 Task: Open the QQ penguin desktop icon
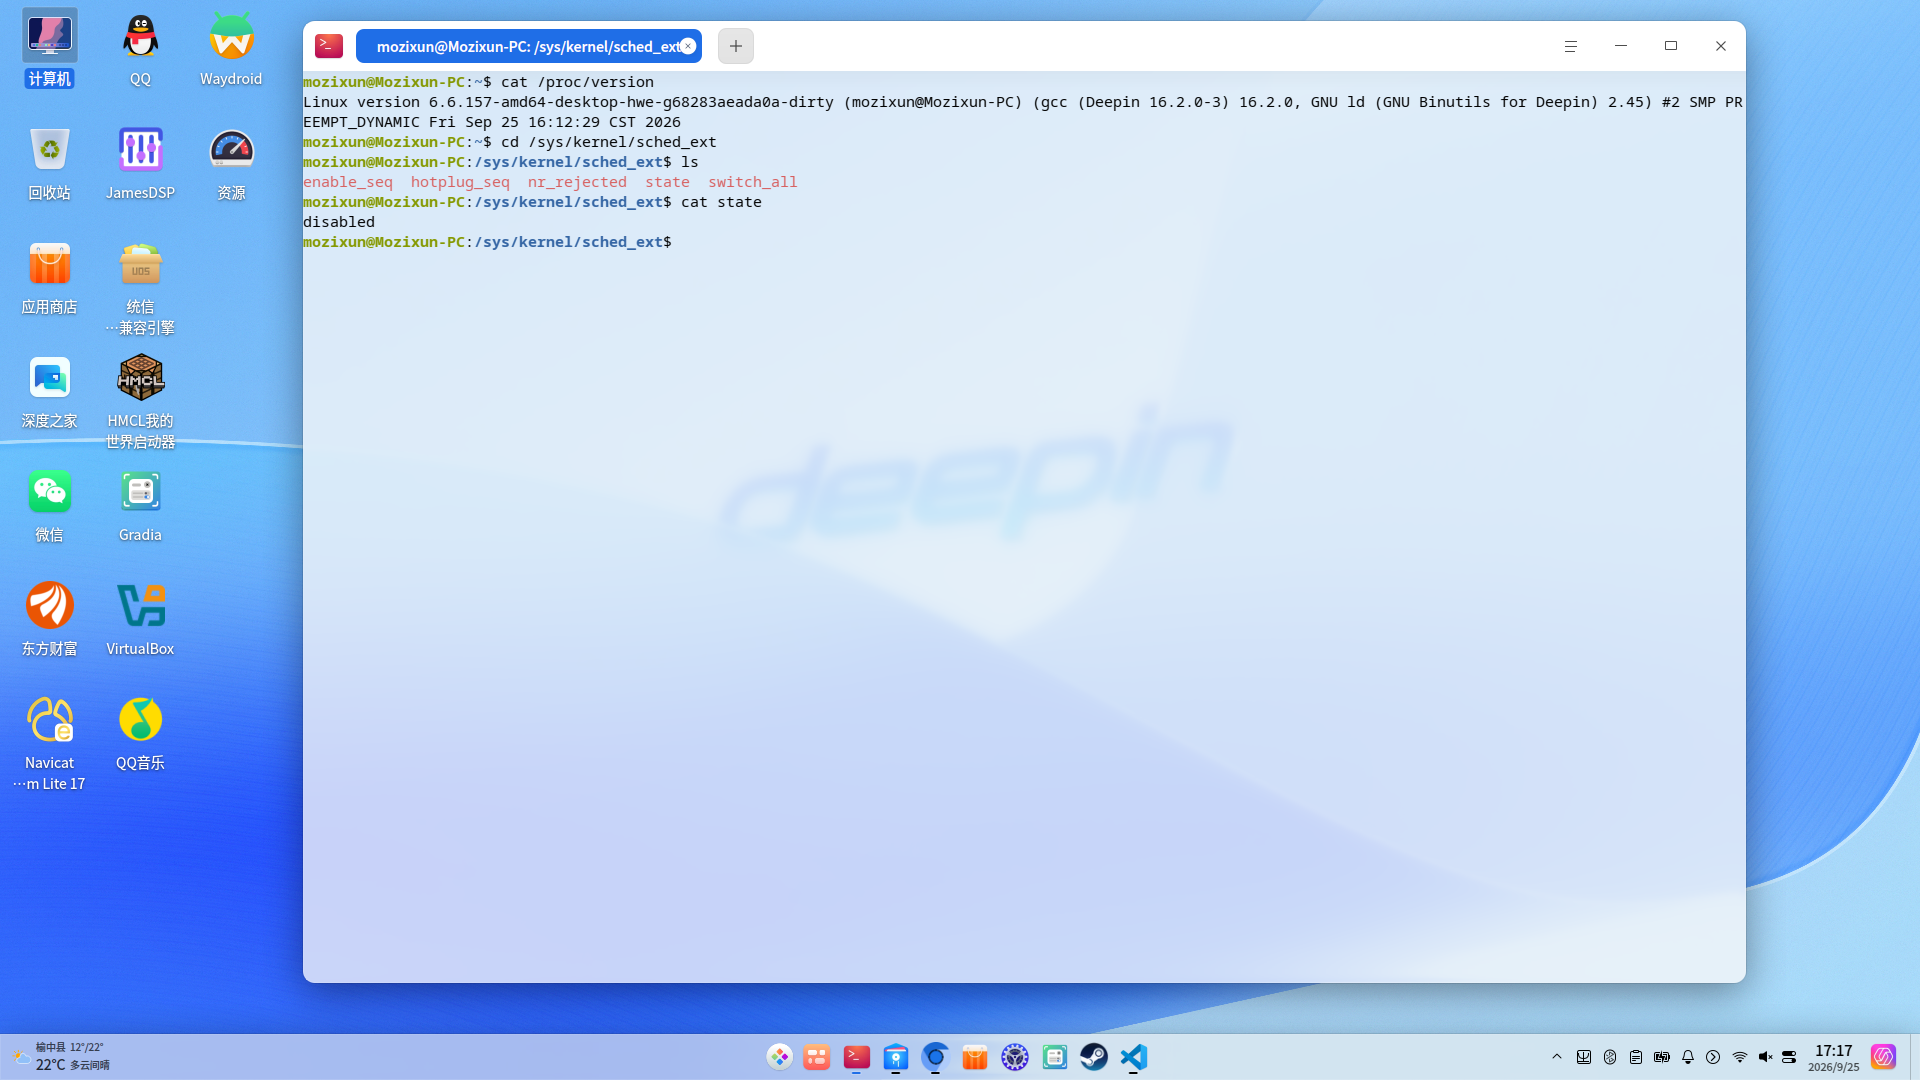click(140, 48)
